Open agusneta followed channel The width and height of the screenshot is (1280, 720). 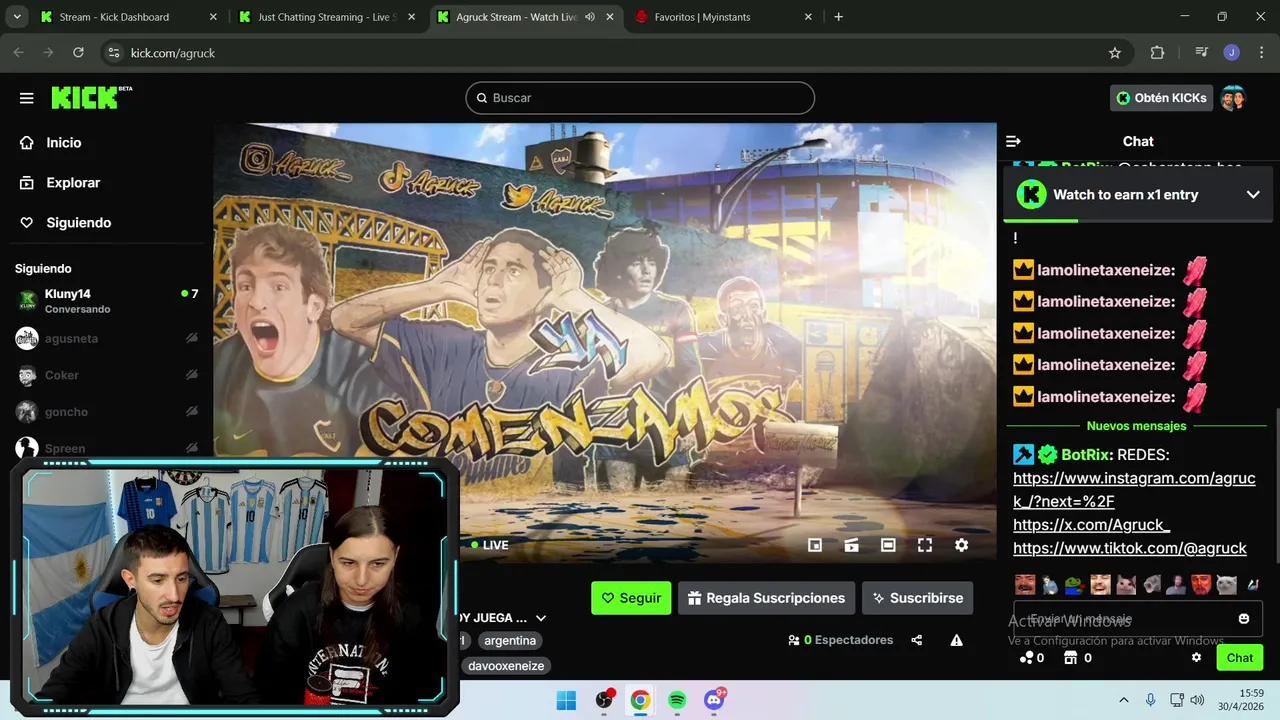tap(107, 338)
